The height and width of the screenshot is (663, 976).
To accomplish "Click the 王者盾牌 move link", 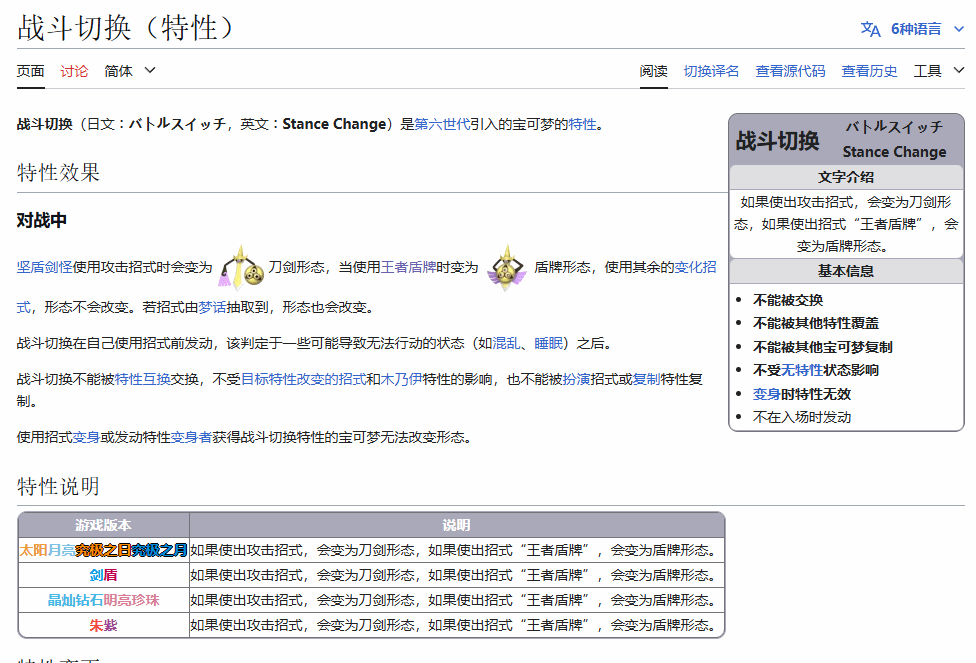I will pyautogui.click(x=408, y=267).
